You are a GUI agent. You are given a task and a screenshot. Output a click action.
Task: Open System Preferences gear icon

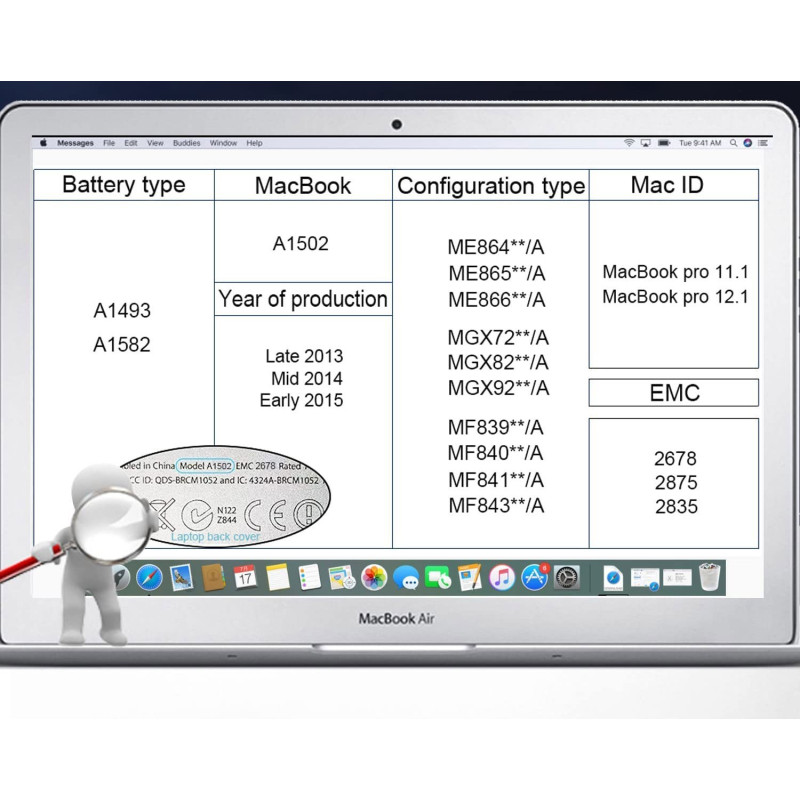(566, 578)
